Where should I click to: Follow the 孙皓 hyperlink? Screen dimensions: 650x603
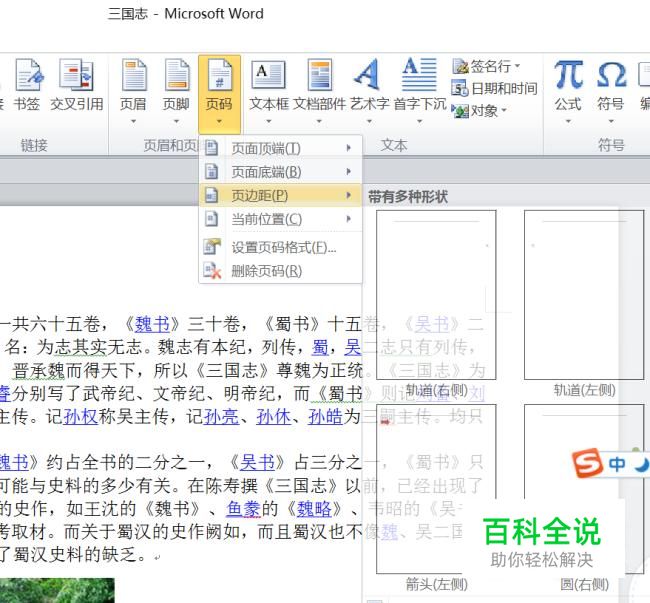pos(325,417)
